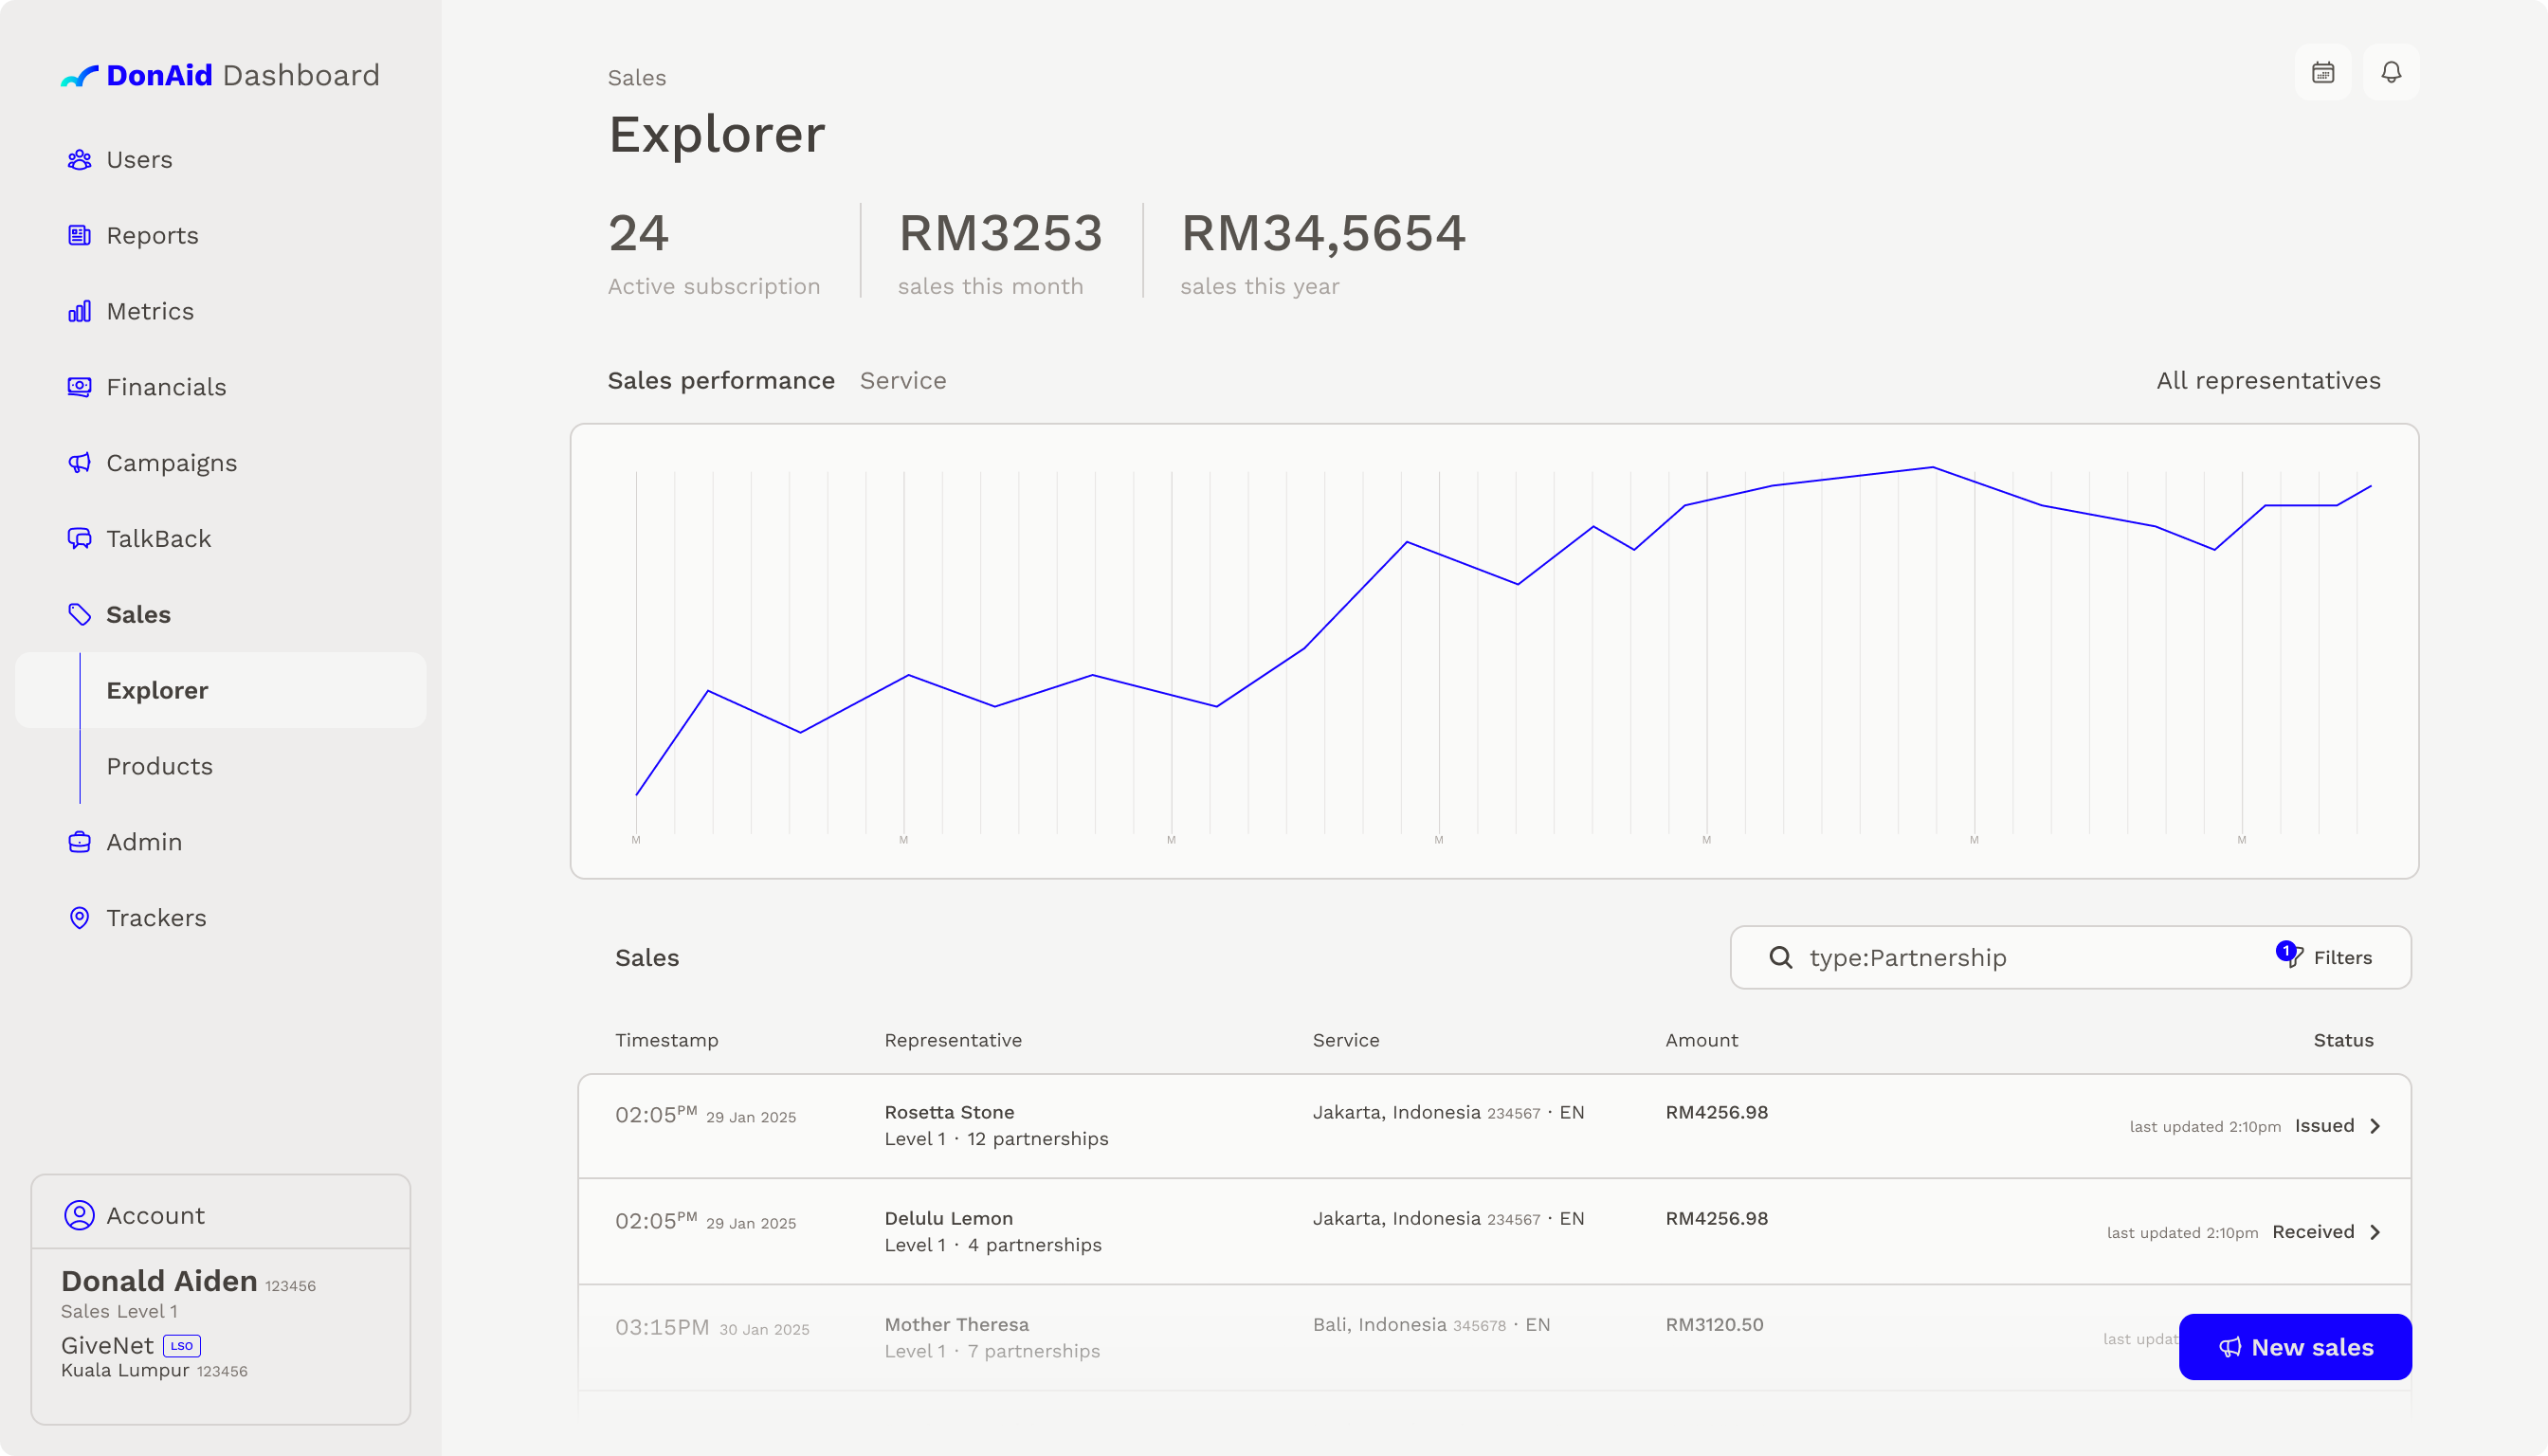Screen dimensions: 2548x1456
Task: Click the Metrics bar chart icon
Action: (79, 312)
